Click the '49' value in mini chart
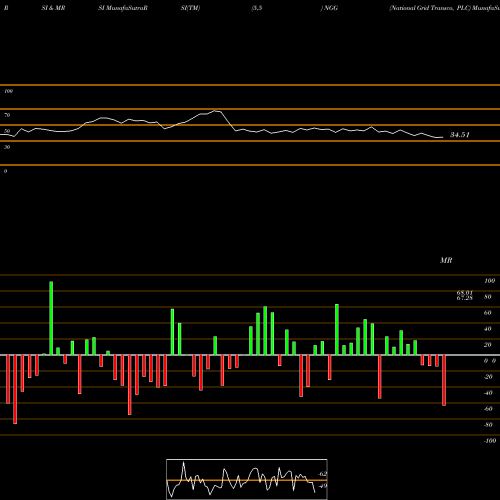This screenshot has height=500, width=500. coord(322,486)
